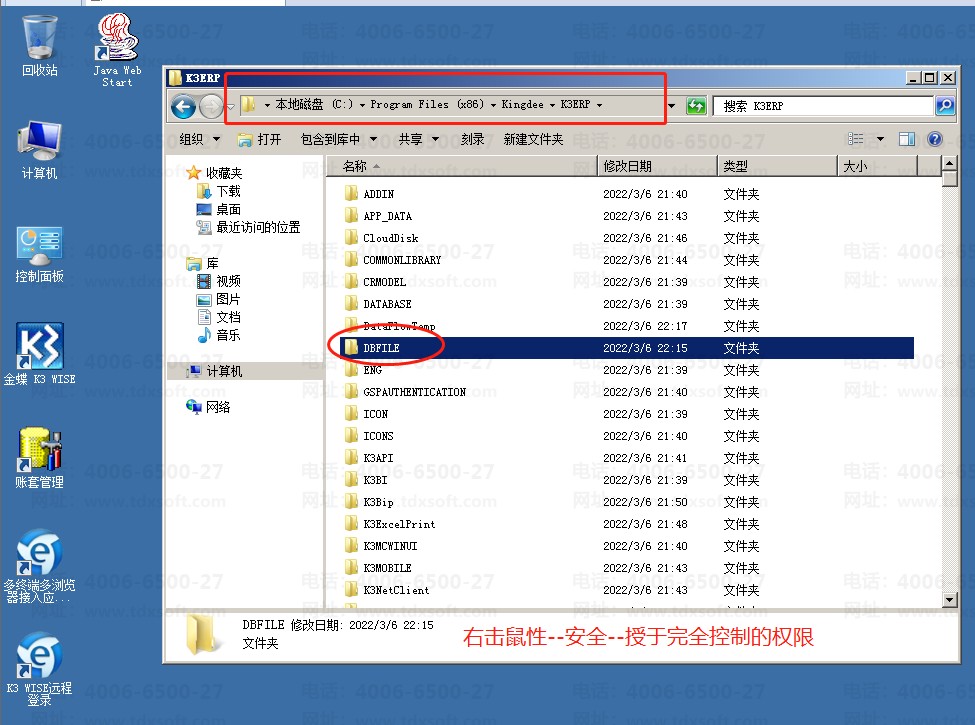Click the change view icon
Screen dimensions: 975x725
pos(856,139)
